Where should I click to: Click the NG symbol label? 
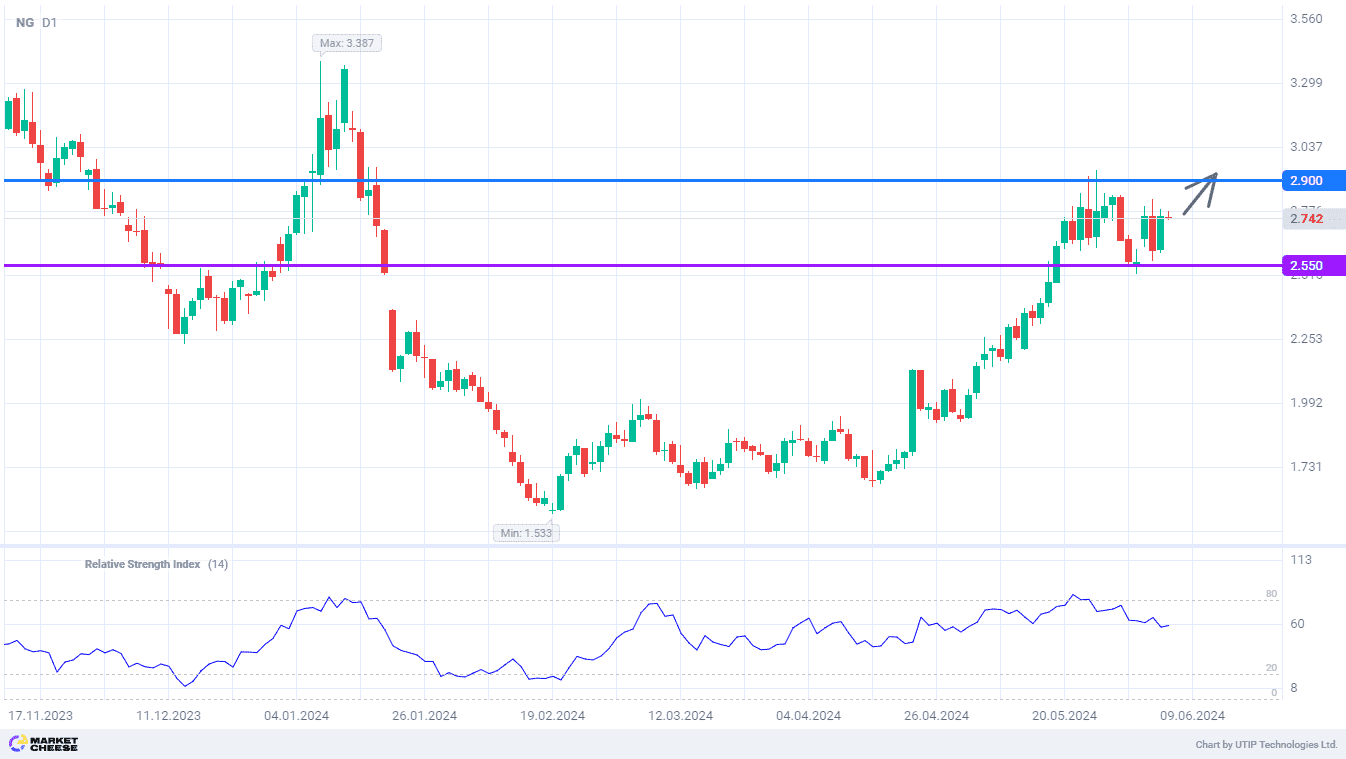(24, 22)
